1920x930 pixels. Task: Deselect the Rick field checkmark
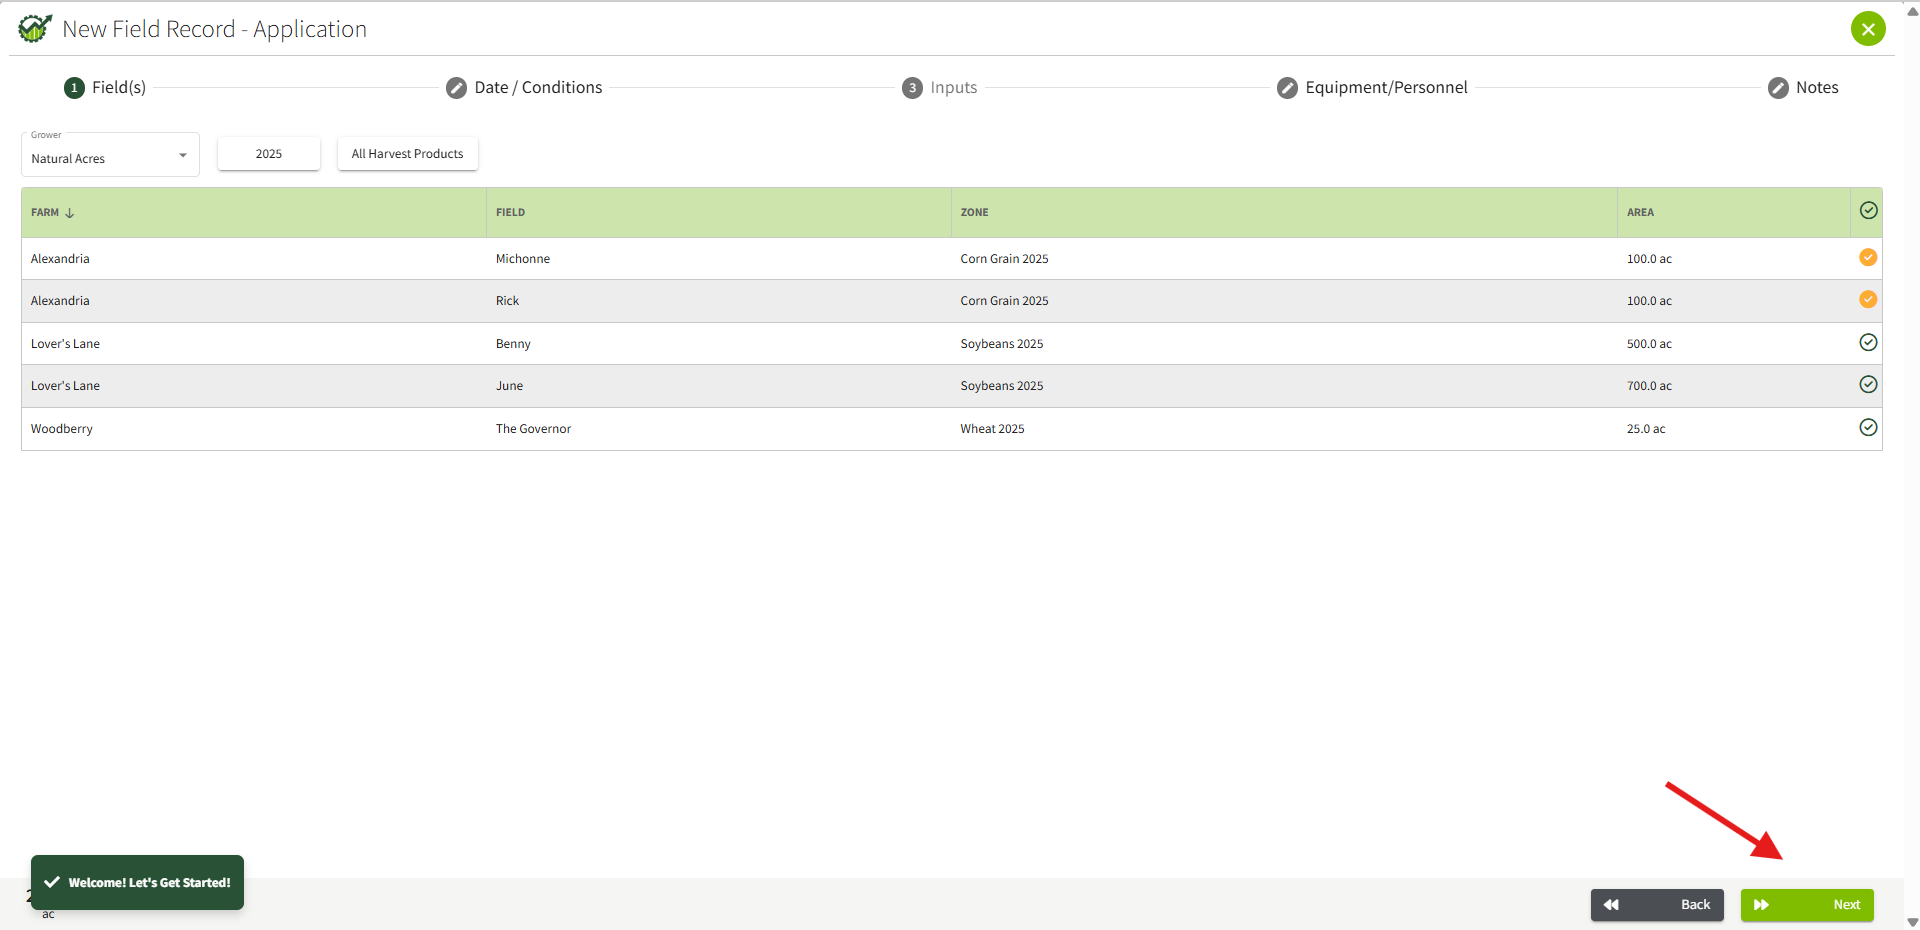[1868, 300]
